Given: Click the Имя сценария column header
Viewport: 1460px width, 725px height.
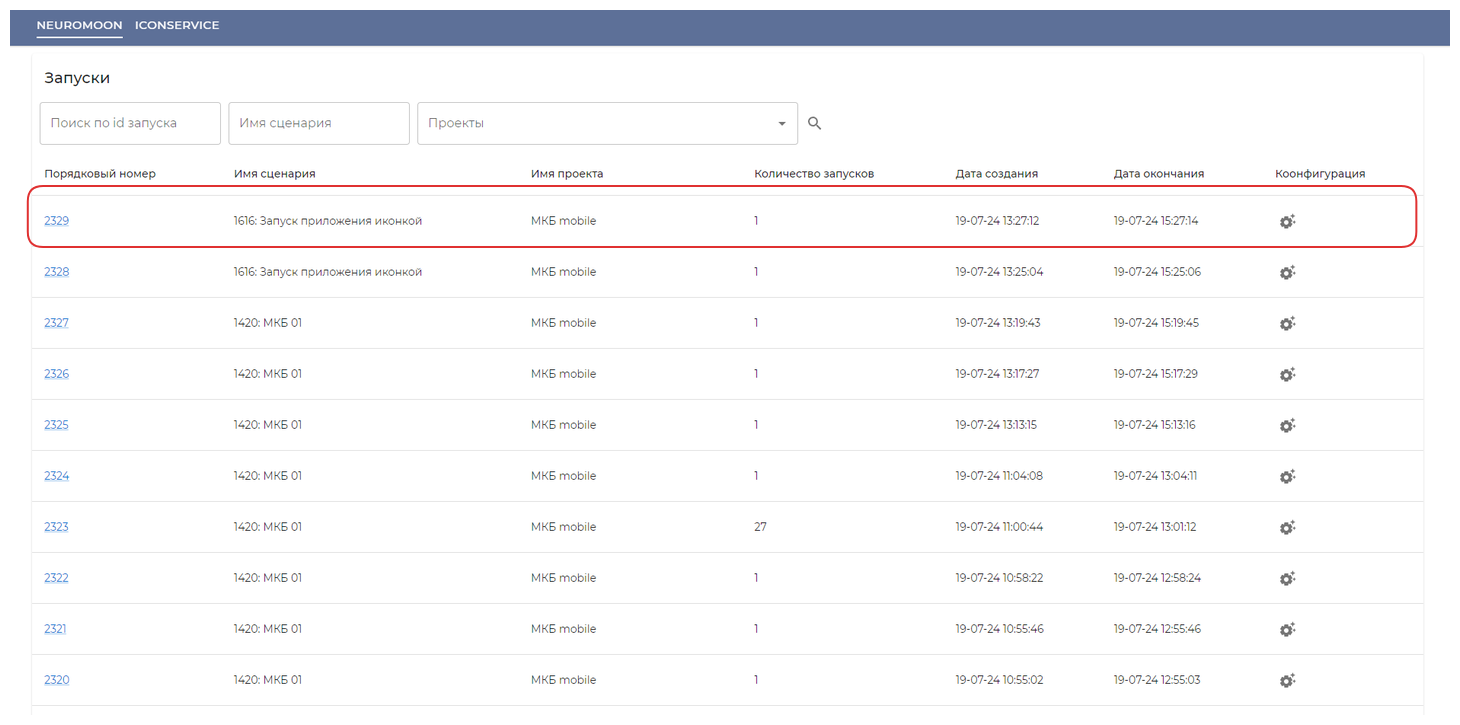Looking at the screenshot, I should 275,174.
